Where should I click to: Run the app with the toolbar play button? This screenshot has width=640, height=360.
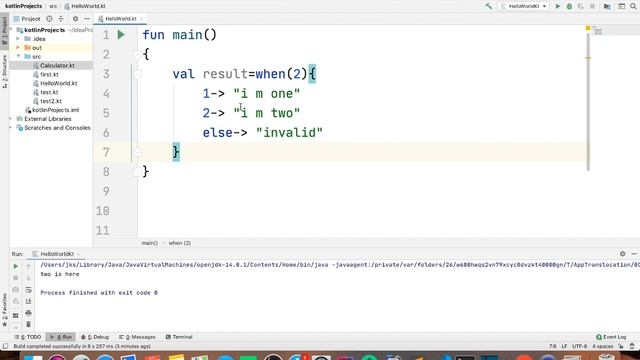(x=558, y=6)
